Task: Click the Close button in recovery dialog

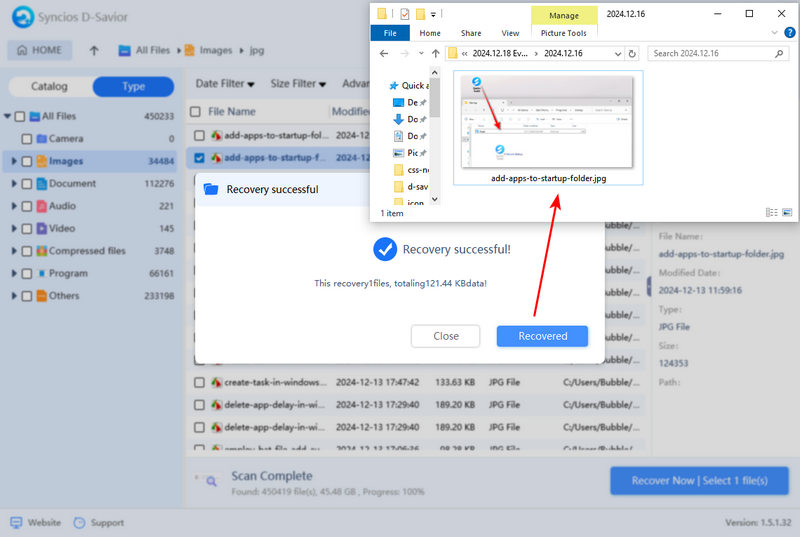Action: pyautogui.click(x=445, y=336)
